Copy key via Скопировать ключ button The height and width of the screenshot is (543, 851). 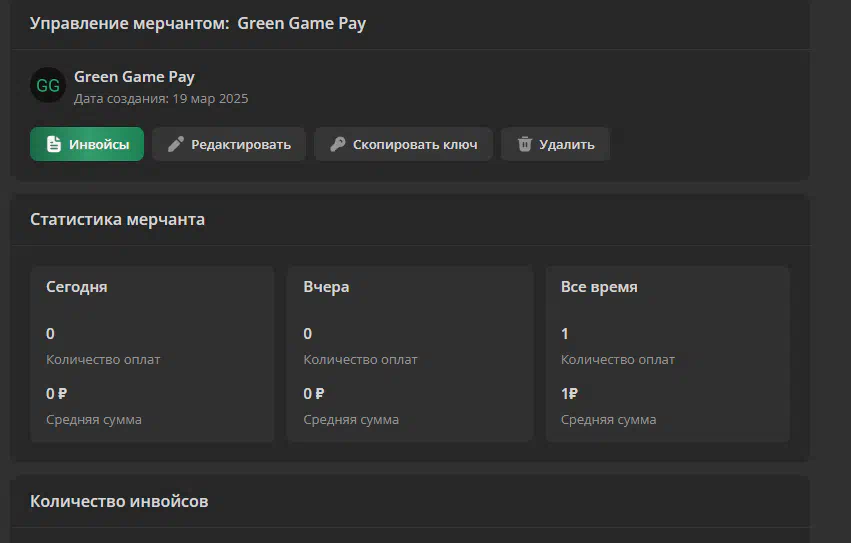point(403,144)
